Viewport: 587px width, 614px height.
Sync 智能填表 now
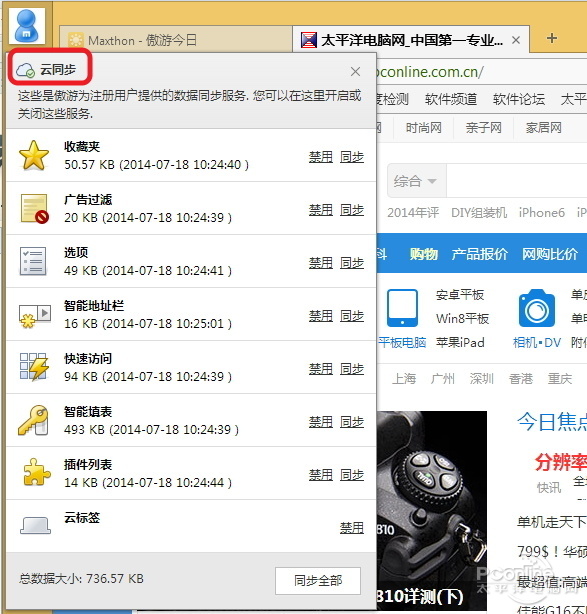[352, 422]
